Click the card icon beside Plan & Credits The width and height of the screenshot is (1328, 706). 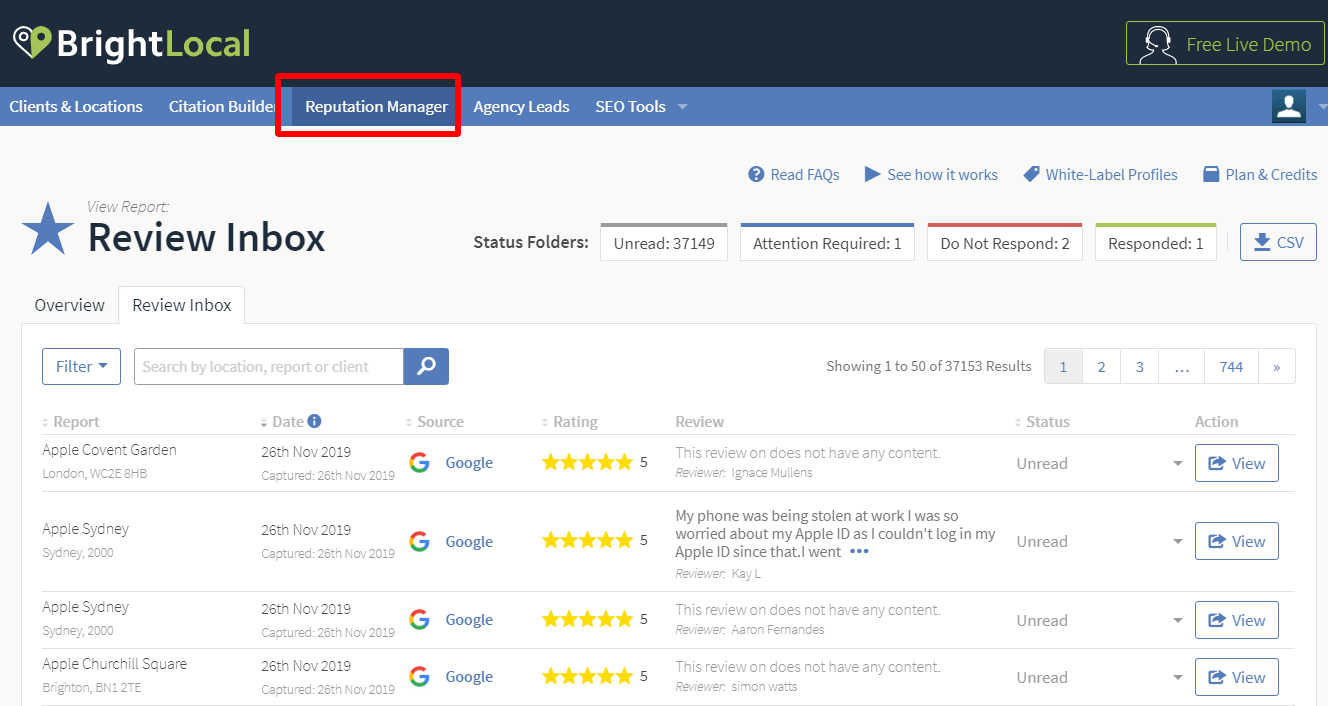pos(1211,175)
